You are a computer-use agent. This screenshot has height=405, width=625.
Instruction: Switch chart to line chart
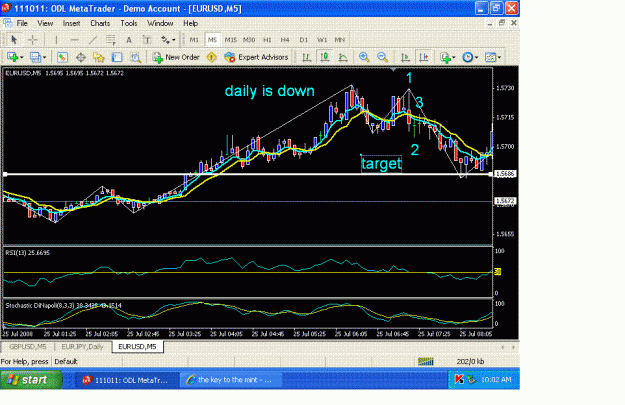click(343, 57)
